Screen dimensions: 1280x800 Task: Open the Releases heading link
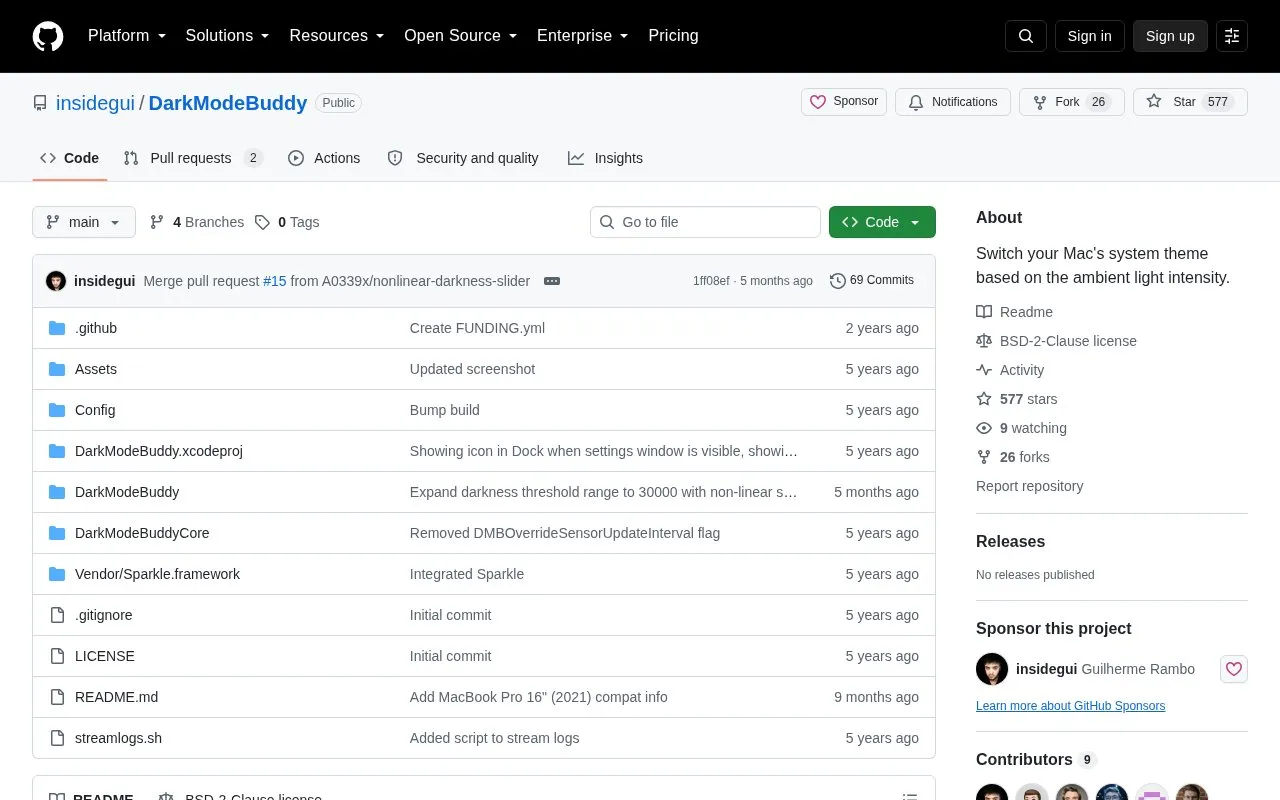pyautogui.click(x=1010, y=541)
